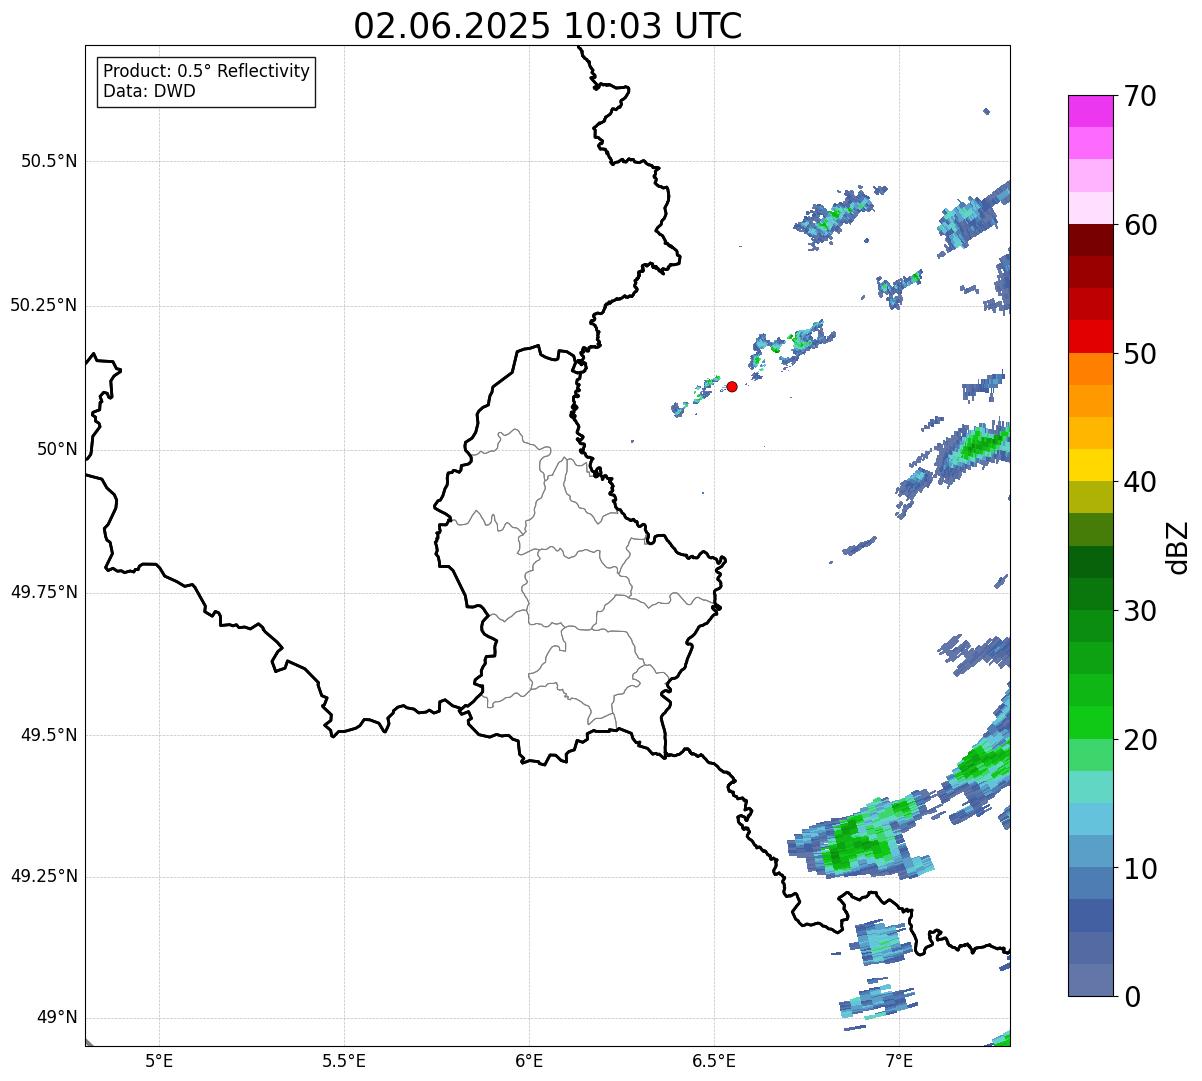Click the 6.5°E longitude label
This screenshot has width=1202, height=1081.
pos(714,1060)
